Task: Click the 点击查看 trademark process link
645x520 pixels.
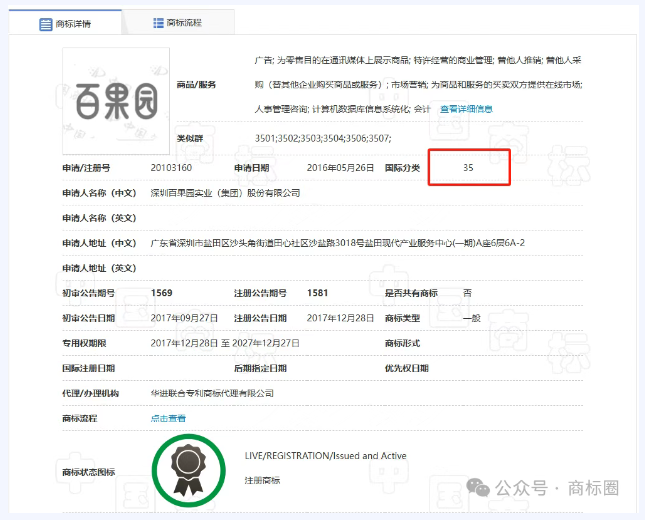Action: 167,418
